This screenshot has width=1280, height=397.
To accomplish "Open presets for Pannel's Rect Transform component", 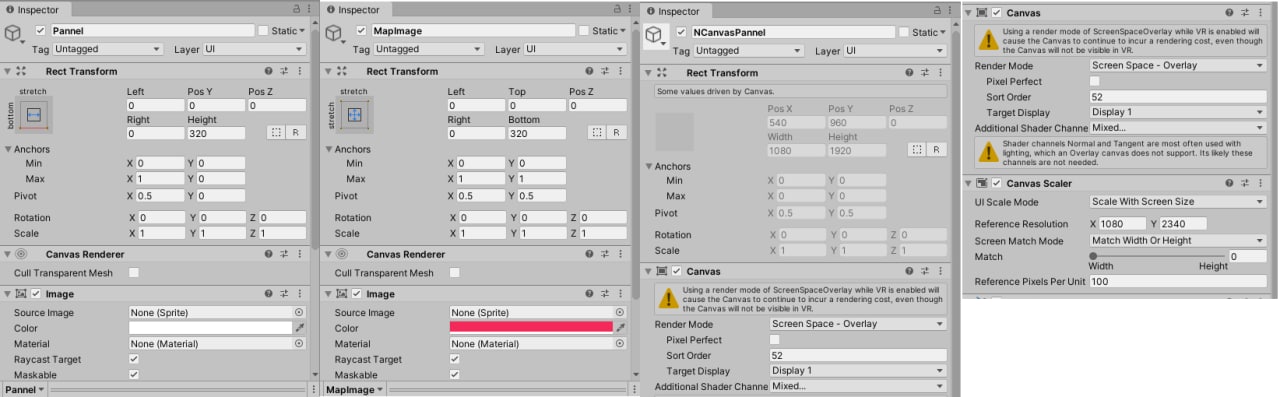I will (x=284, y=71).
